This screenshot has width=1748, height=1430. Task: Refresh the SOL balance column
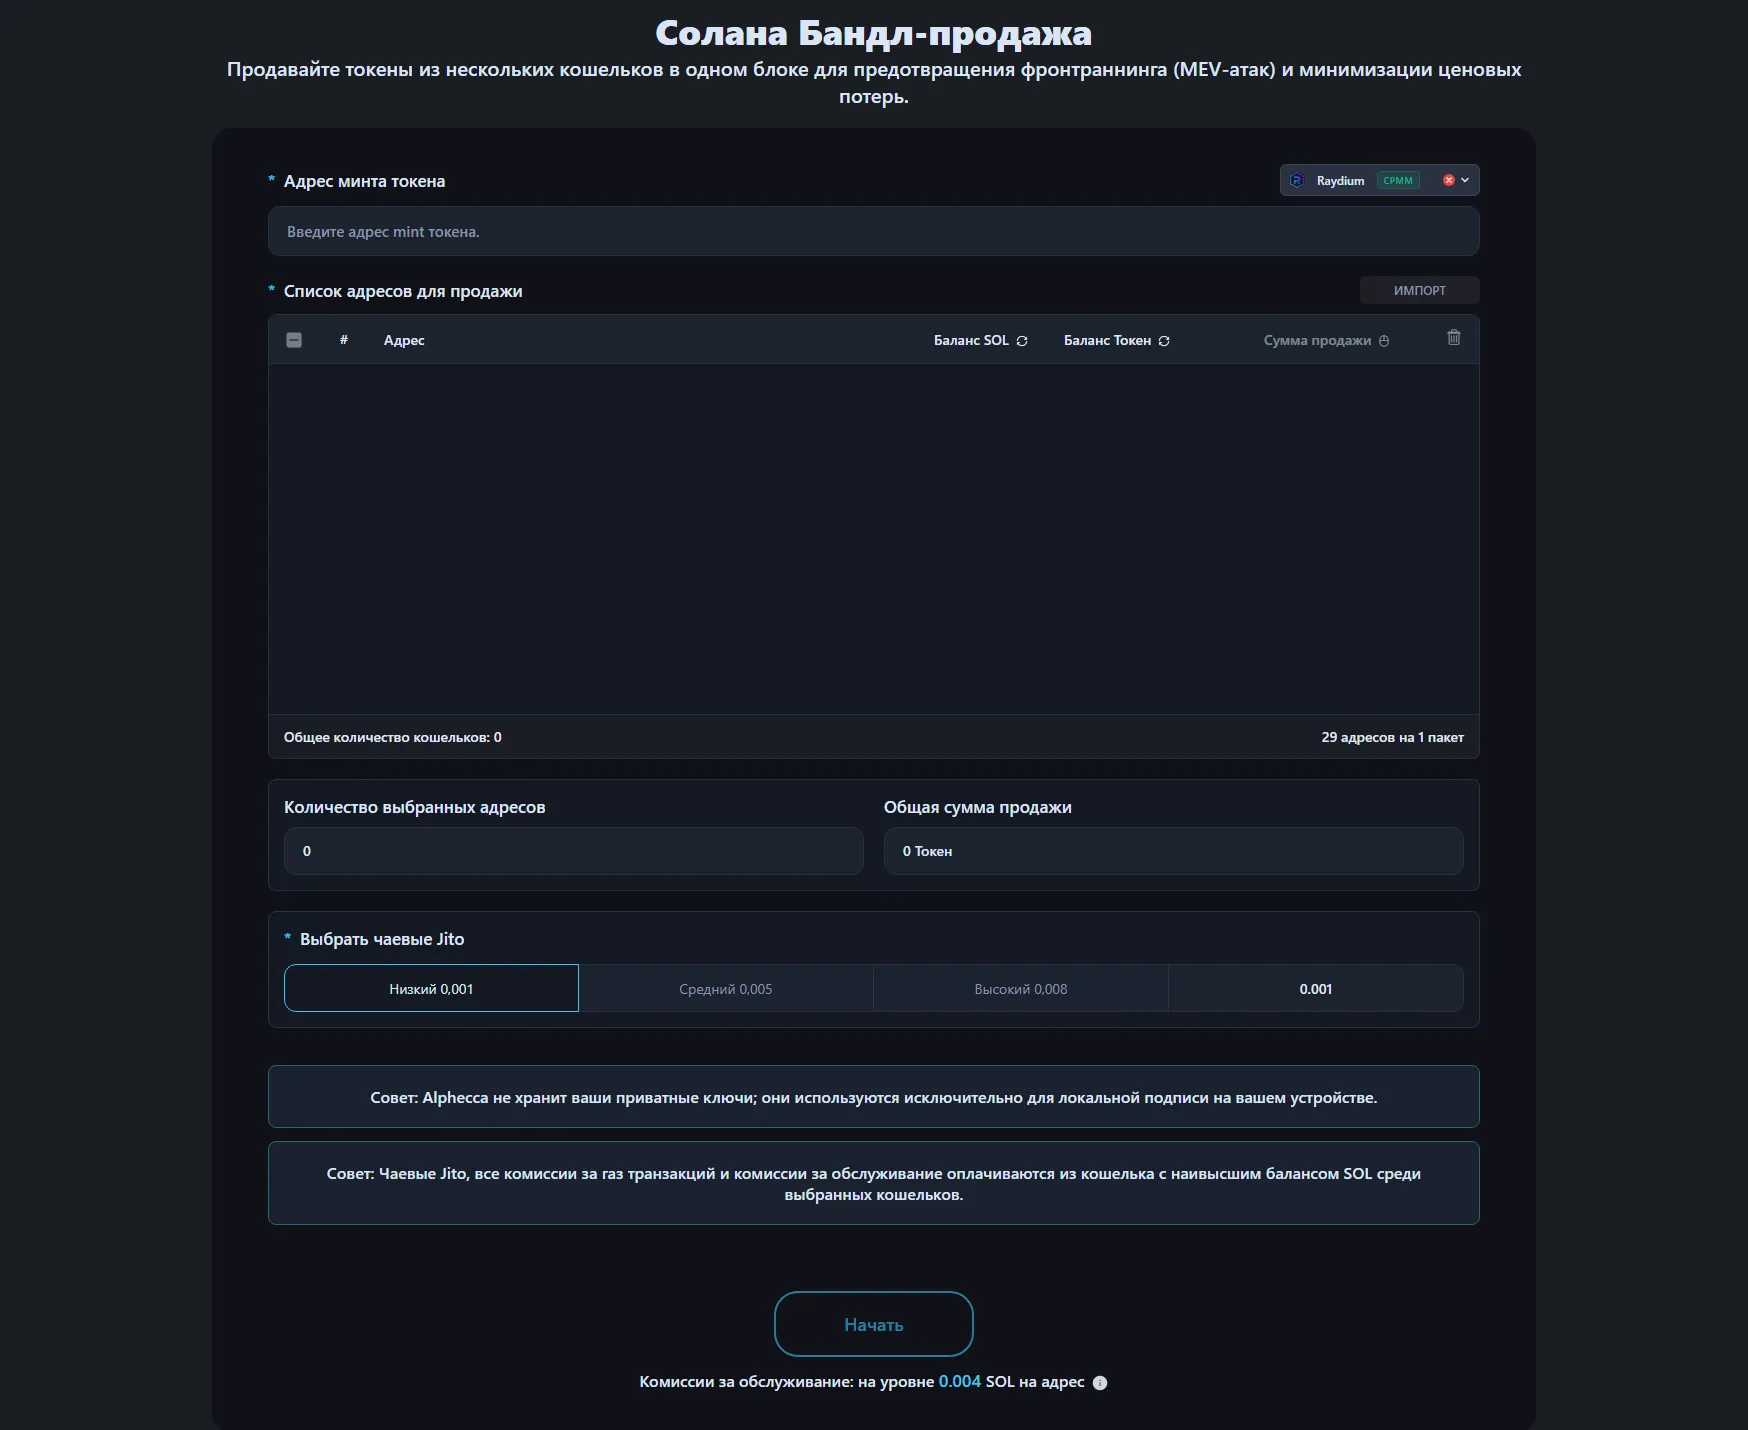[1022, 341]
